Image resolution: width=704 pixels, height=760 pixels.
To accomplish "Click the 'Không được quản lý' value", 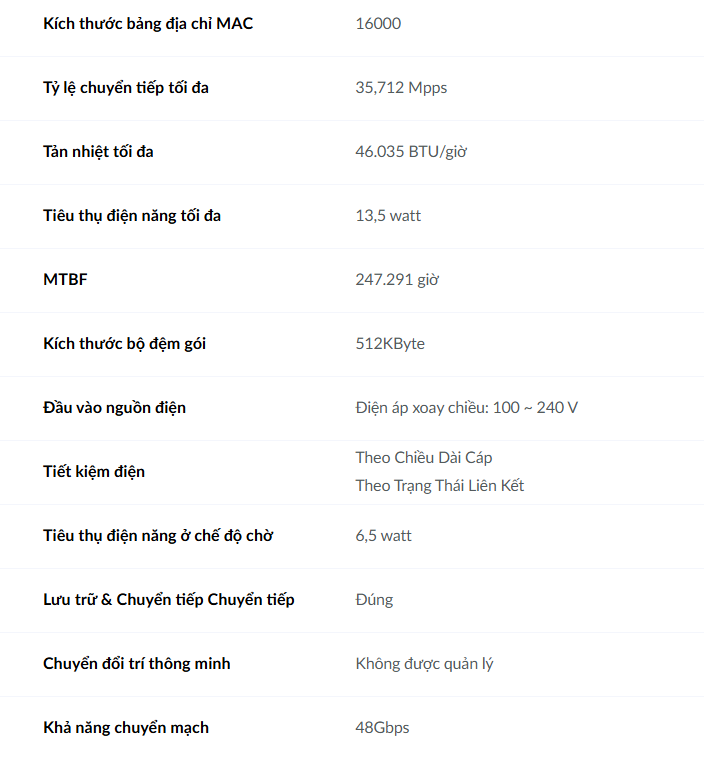I will click(x=424, y=664).
